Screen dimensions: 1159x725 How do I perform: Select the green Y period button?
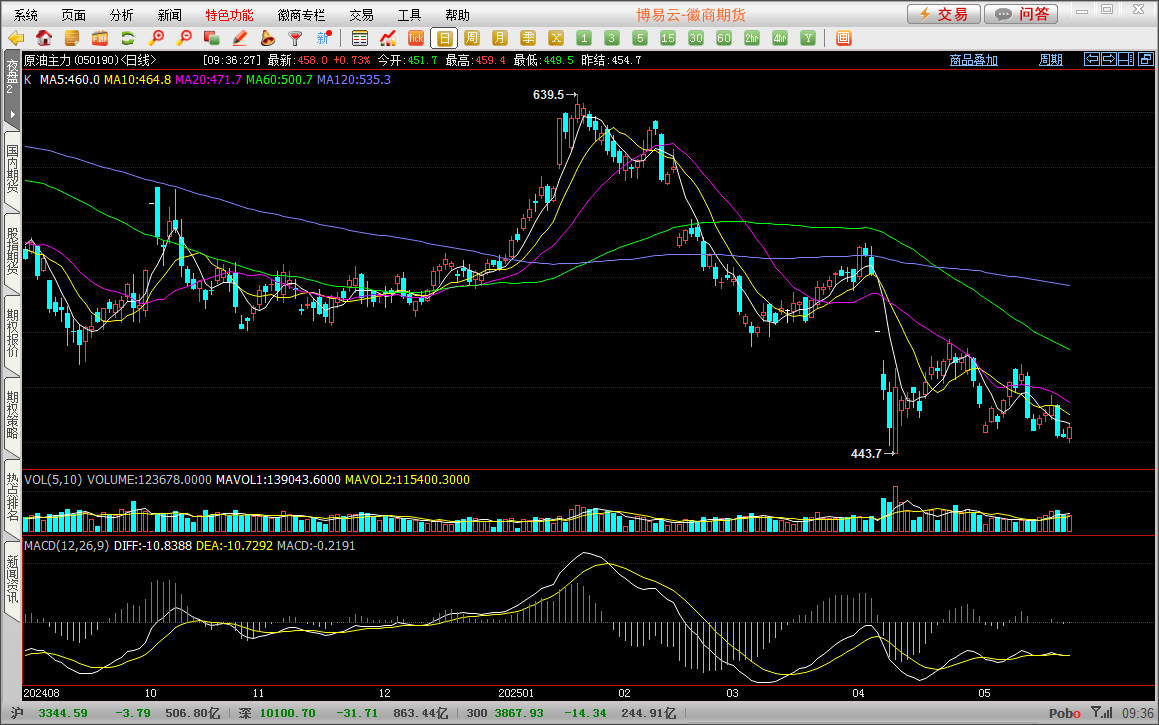pyautogui.click(x=808, y=38)
